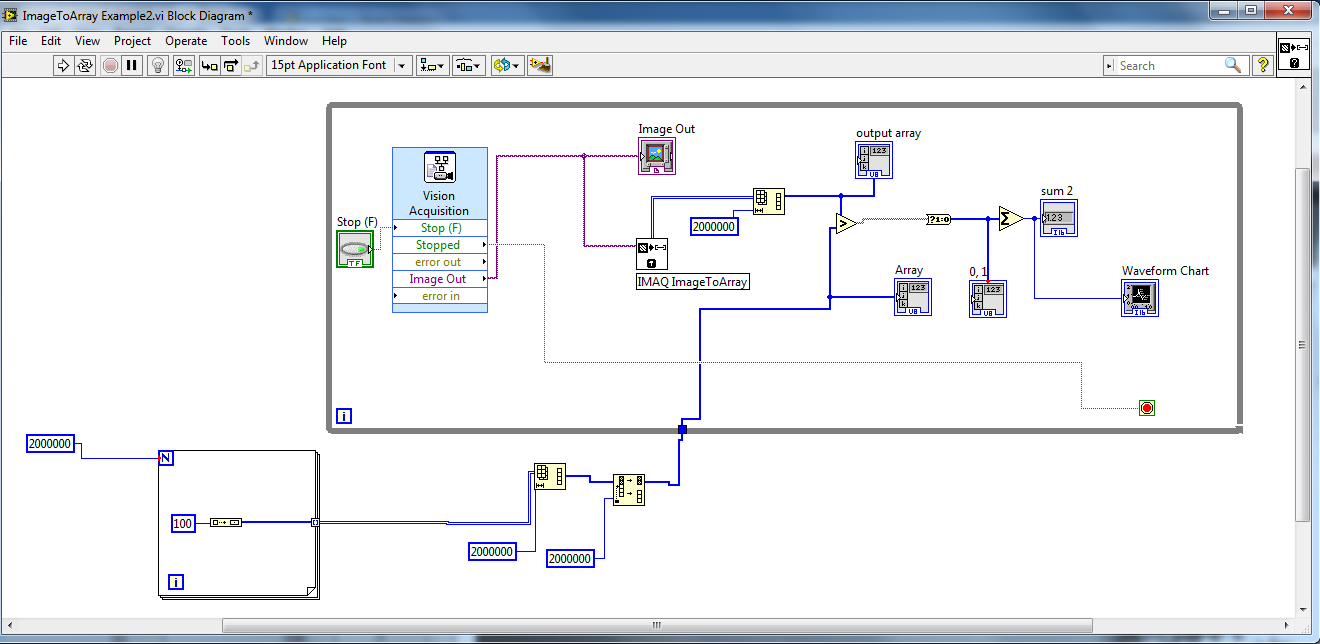Click 2000000 constant wired to N

pyautogui.click(x=51, y=444)
